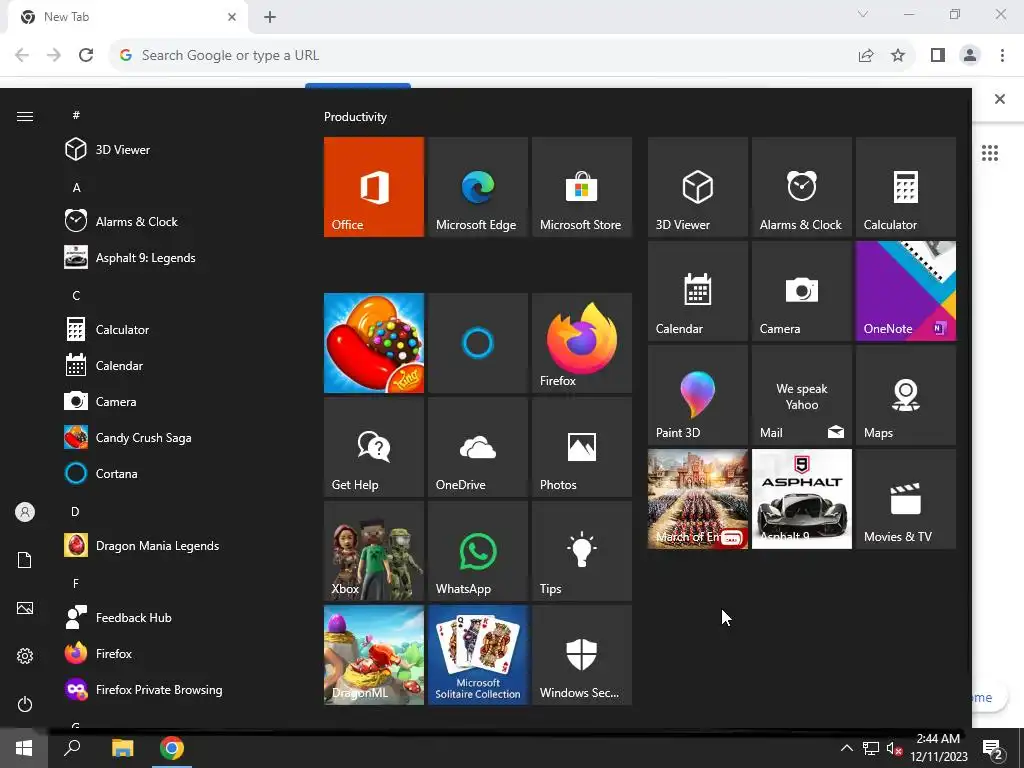
Task: Expand the Start menu hamburger button
Action: click(x=25, y=116)
